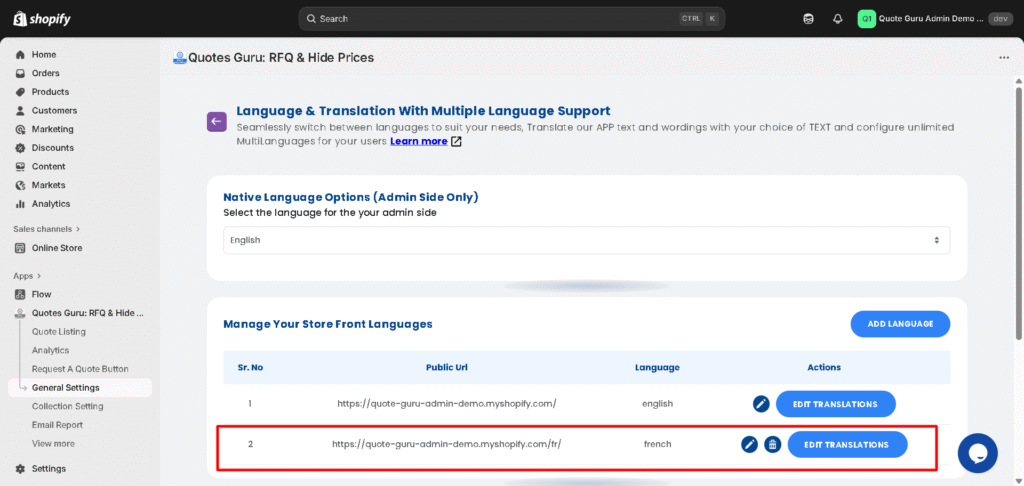Open the three-dot more actions menu
This screenshot has height=486, width=1024.
tap(1003, 58)
